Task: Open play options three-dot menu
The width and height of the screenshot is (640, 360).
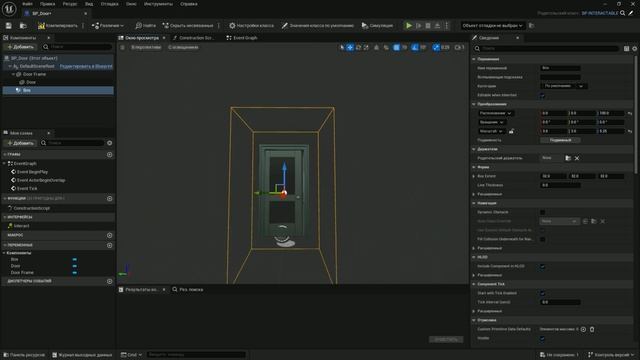Action: click(447, 25)
